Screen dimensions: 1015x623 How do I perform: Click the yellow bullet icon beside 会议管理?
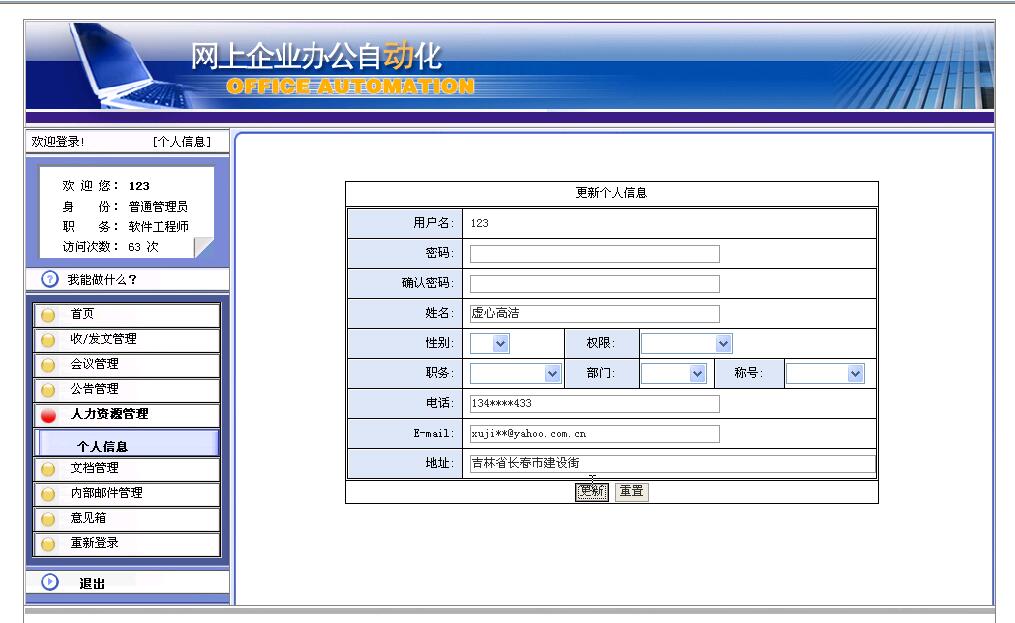point(47,365)
